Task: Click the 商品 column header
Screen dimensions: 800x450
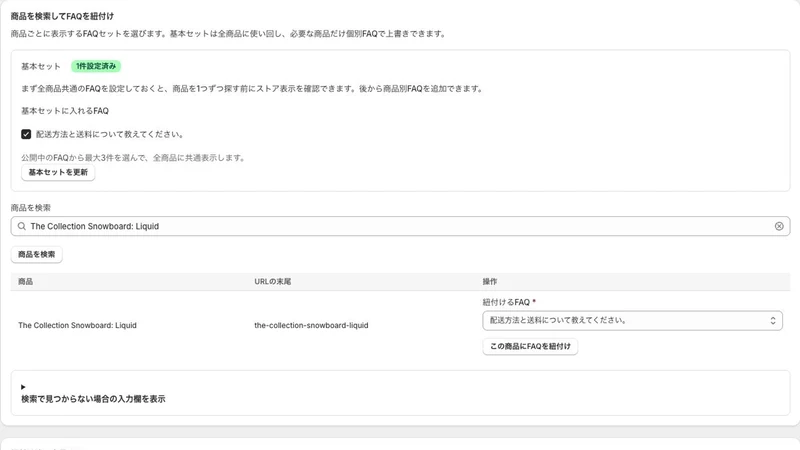Action: point(26,282)
